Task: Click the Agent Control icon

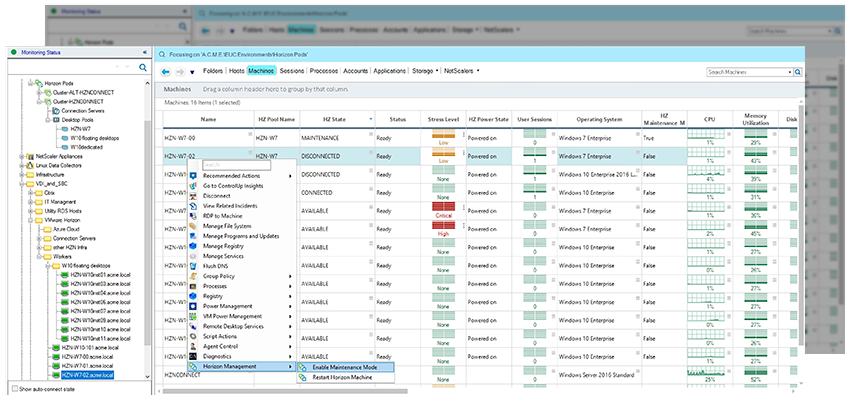Action: click(193, 346)
